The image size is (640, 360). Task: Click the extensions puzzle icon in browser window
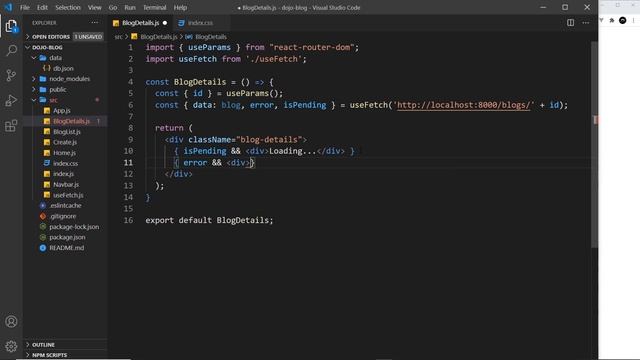coord(611,20)
